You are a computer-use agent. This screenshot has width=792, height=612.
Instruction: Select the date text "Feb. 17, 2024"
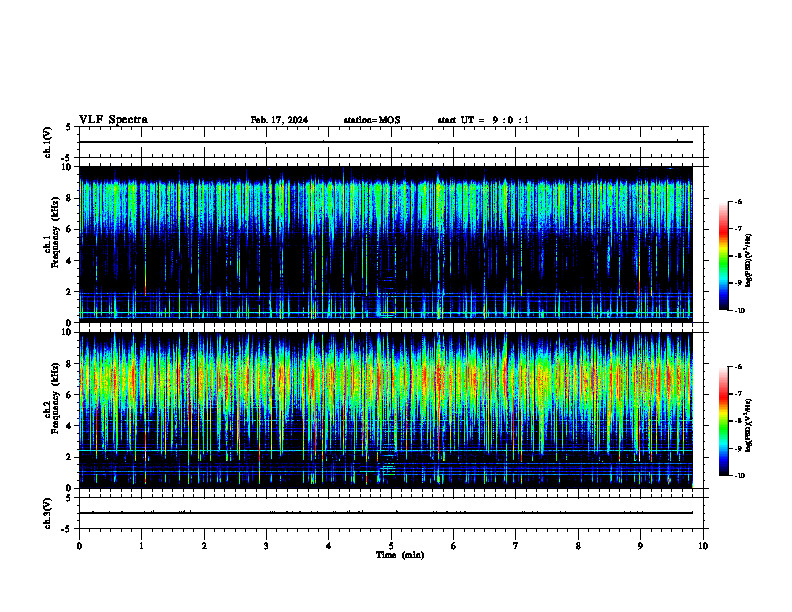click(279, 120)
